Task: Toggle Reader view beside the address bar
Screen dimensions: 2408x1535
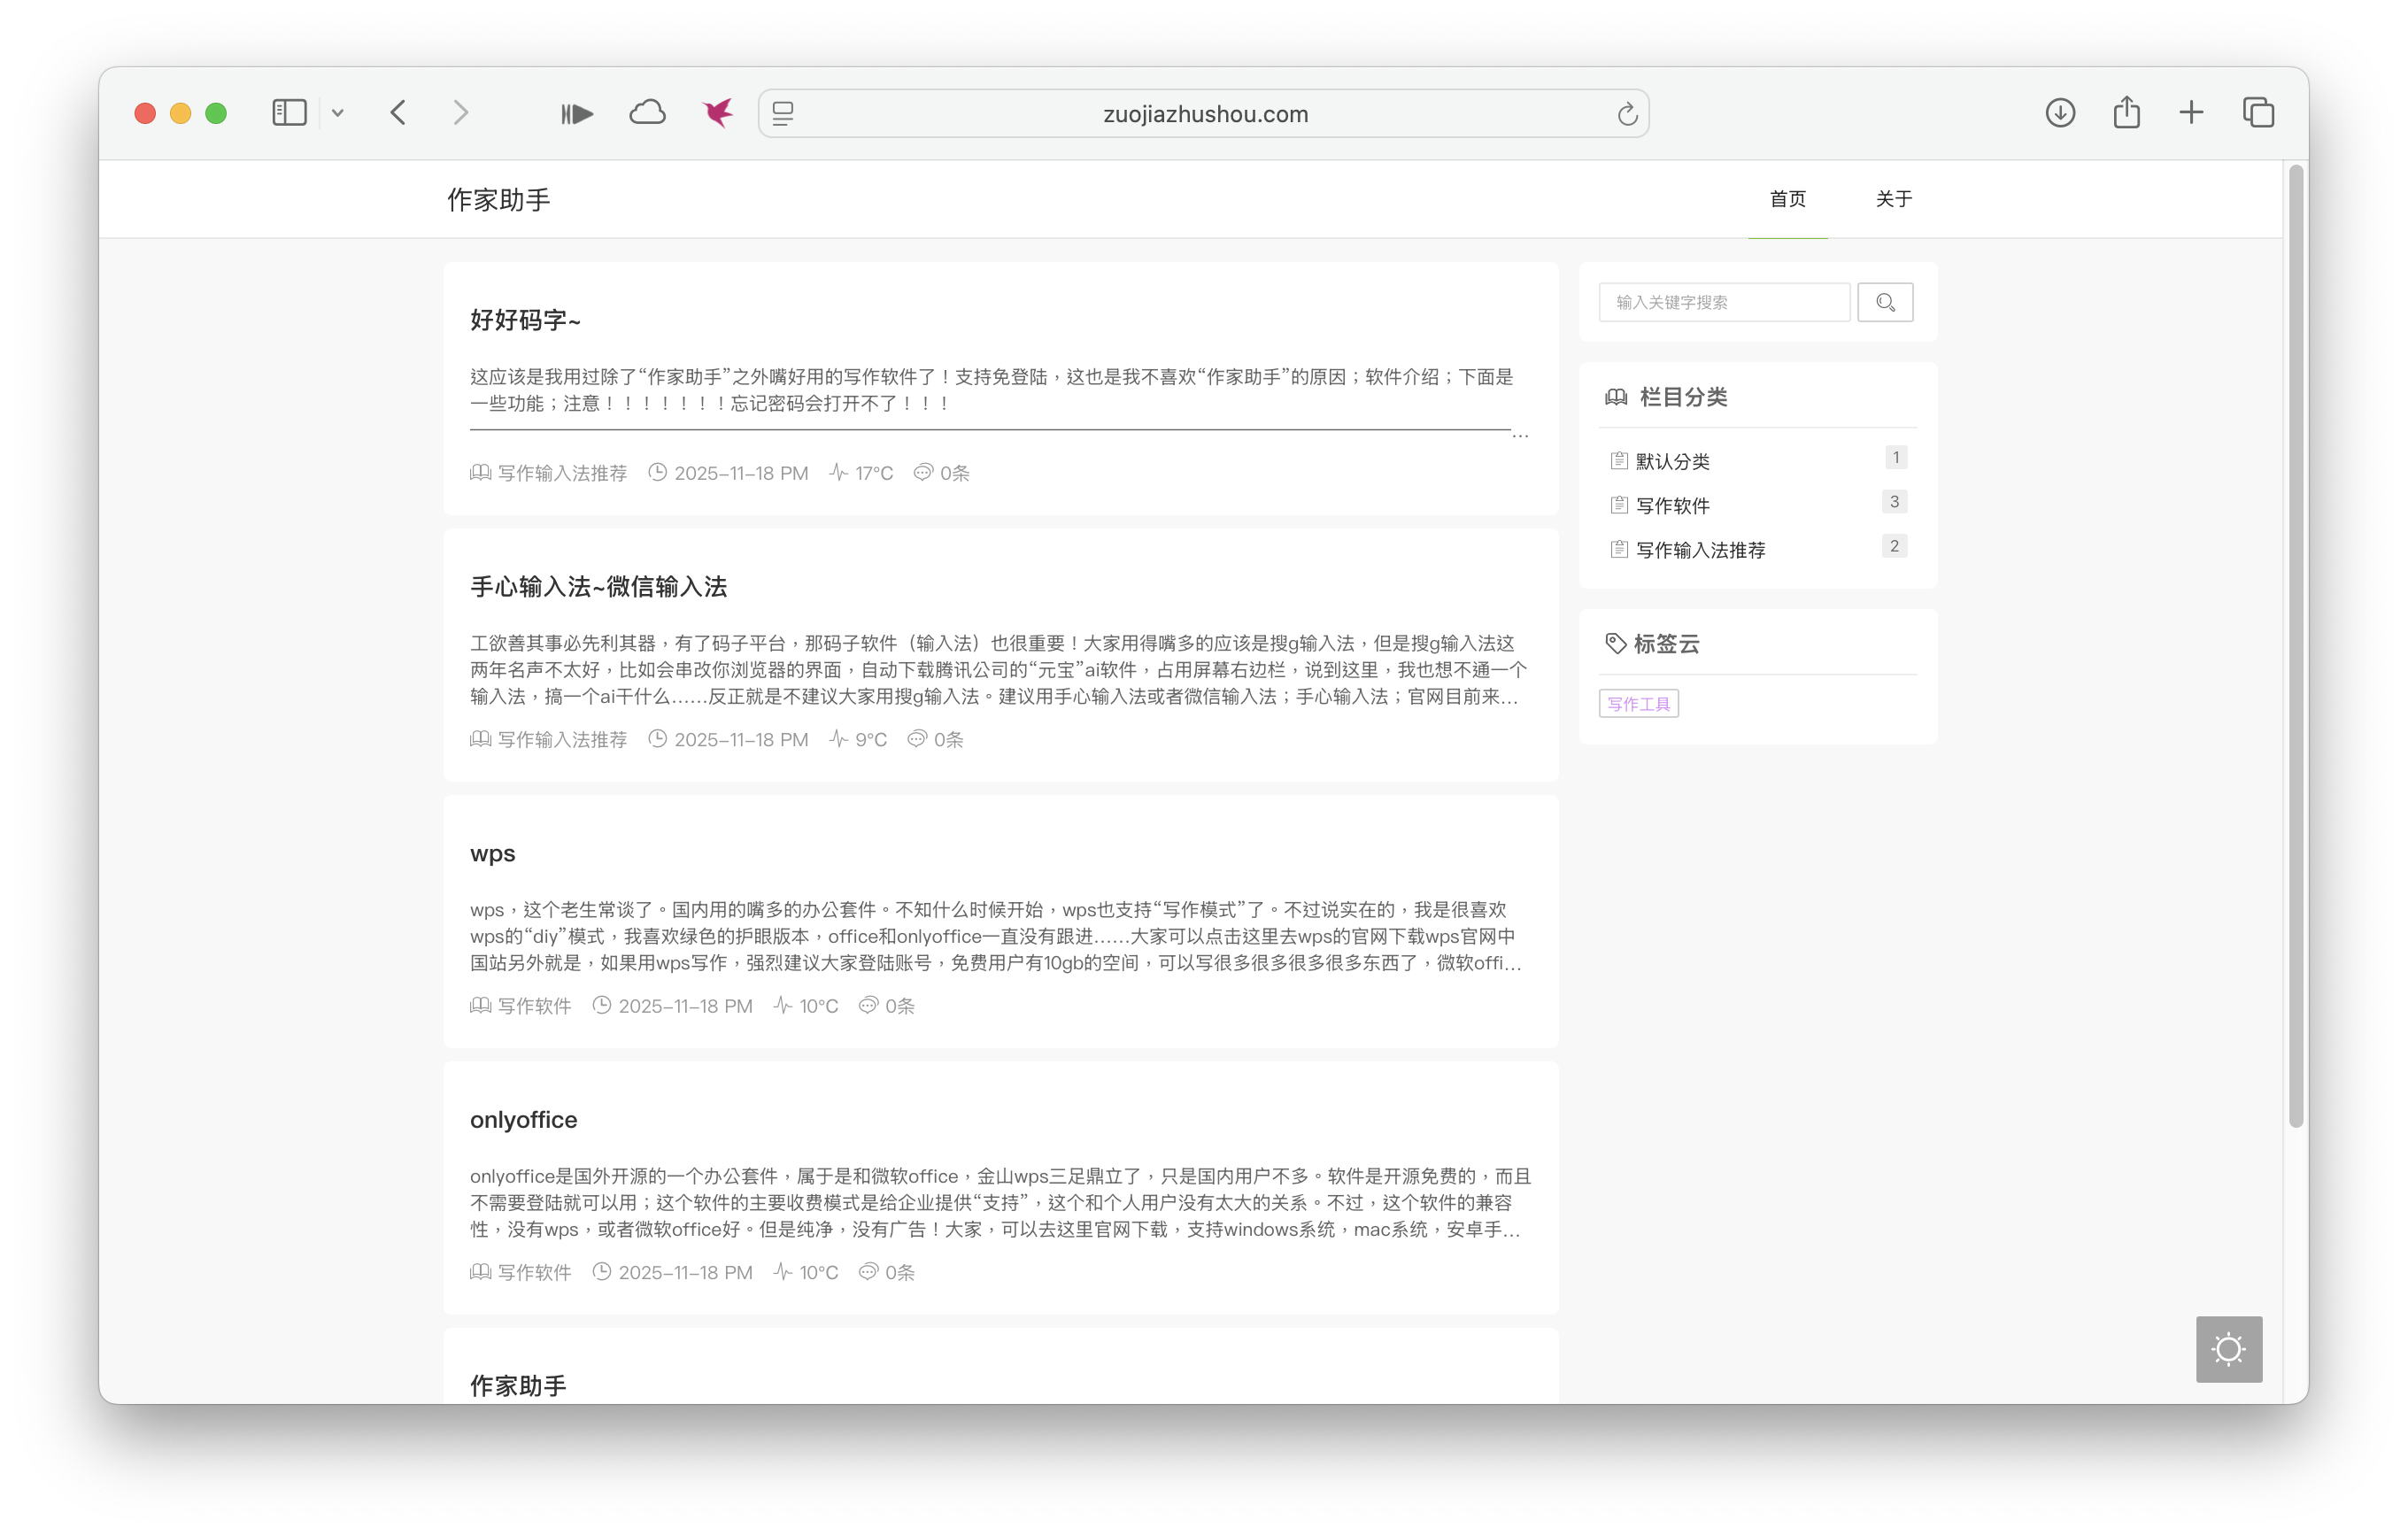Action: 783,113
